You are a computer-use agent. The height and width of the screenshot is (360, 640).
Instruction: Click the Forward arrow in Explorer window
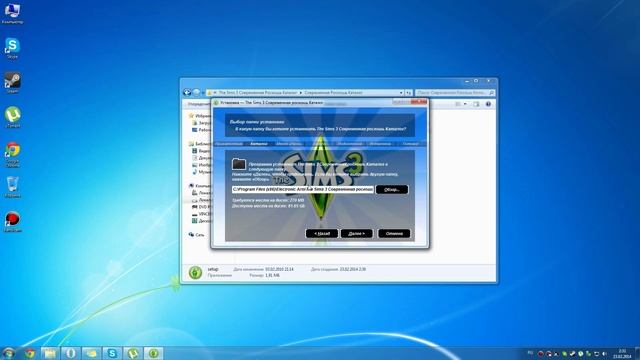click(x=196, y=93)
